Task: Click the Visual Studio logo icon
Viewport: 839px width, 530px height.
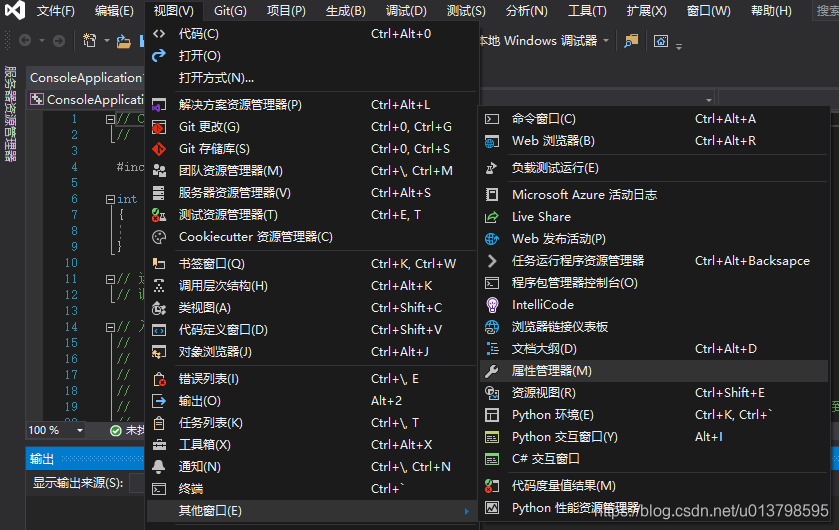Action: click(14, 10)
